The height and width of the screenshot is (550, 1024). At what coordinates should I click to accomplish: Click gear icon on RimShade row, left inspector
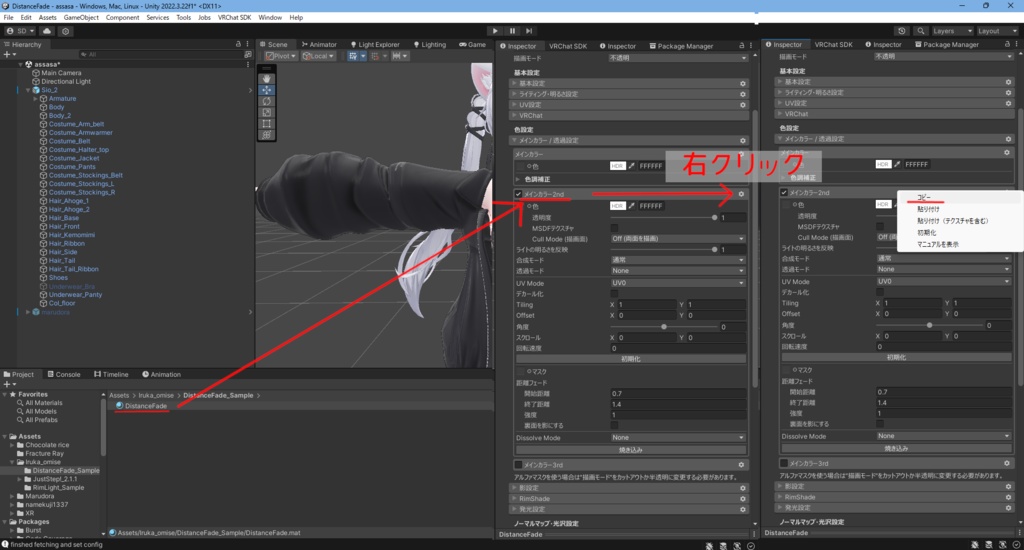pyautogui.click(x=743, y=498)
